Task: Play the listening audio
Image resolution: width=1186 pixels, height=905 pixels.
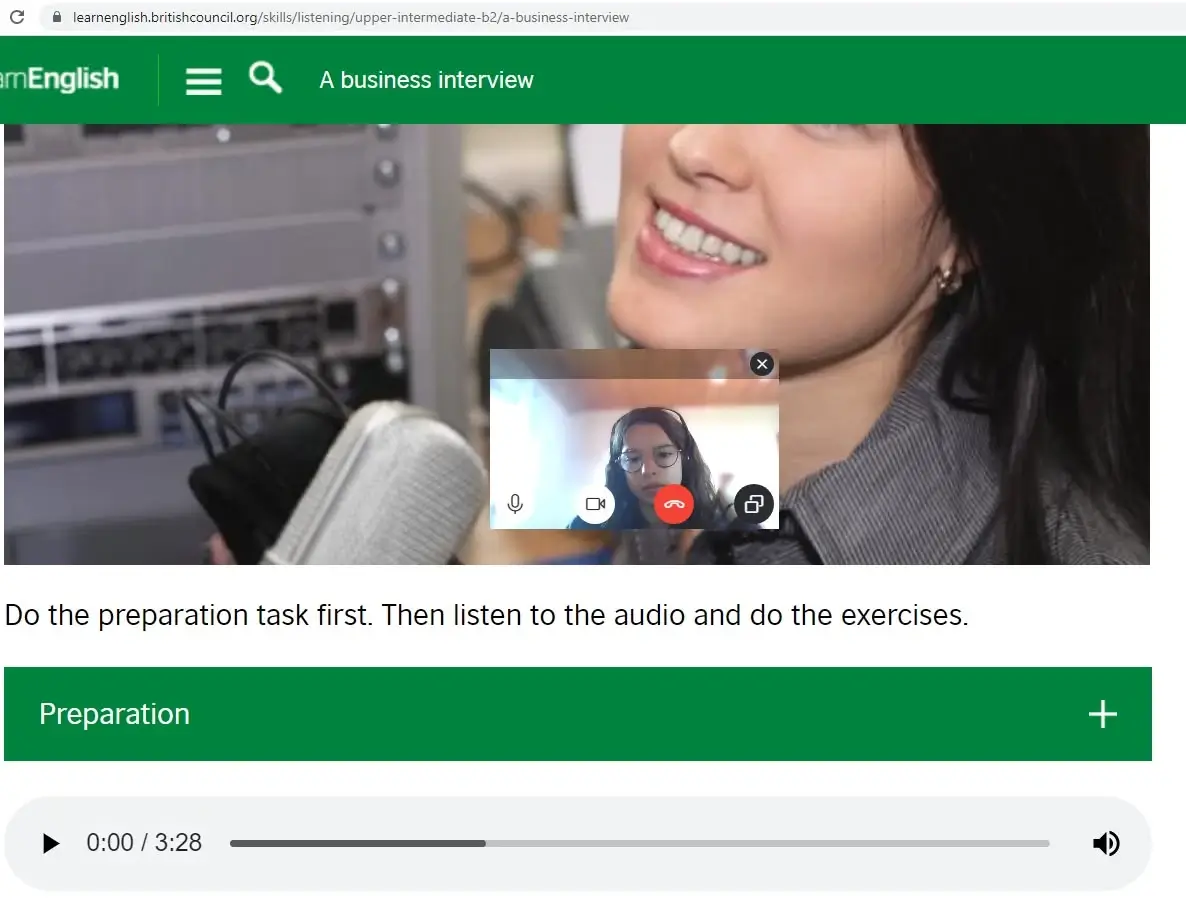Action: coord(51,843)
